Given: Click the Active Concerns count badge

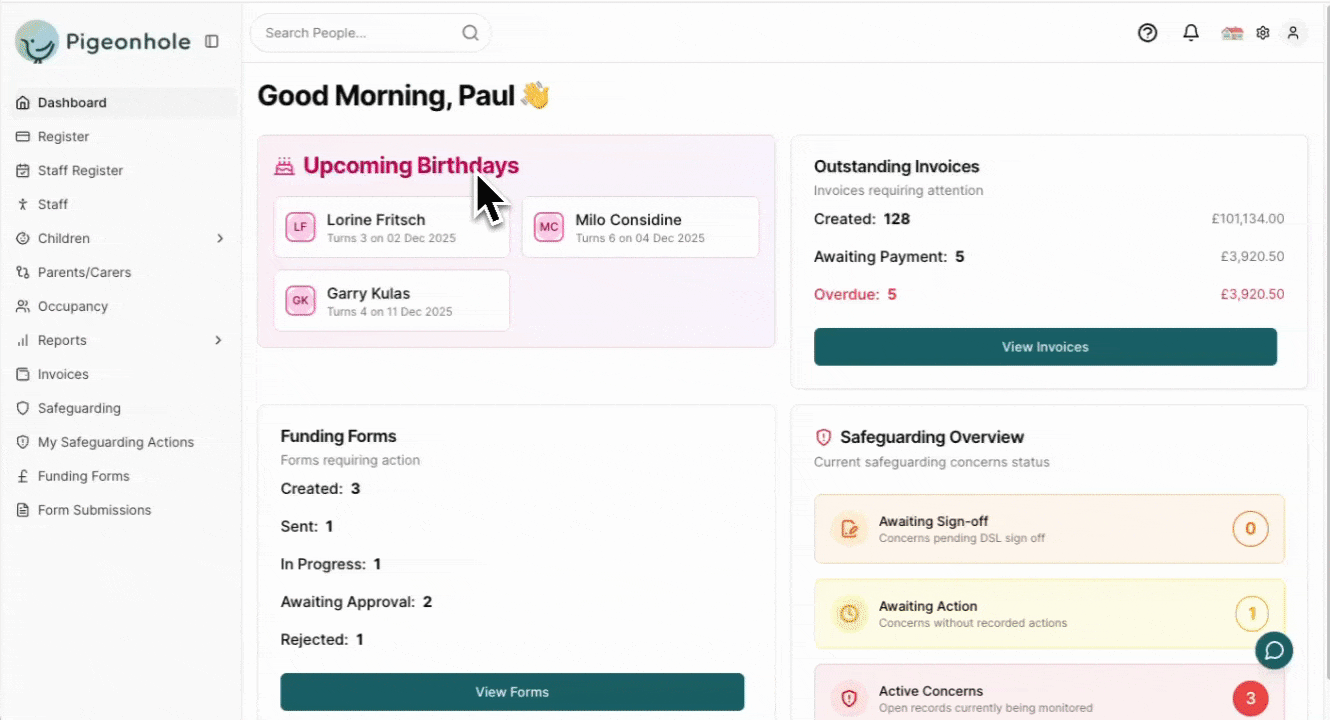Looking at the screenshot, I should [x=1250, y=698].
